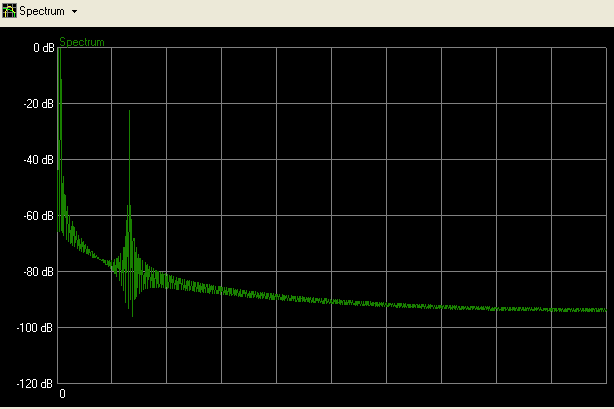Viewport: 614px width, 409px height.
Task: Click the Spectrum title text in the header
Action: pos(42,12)
